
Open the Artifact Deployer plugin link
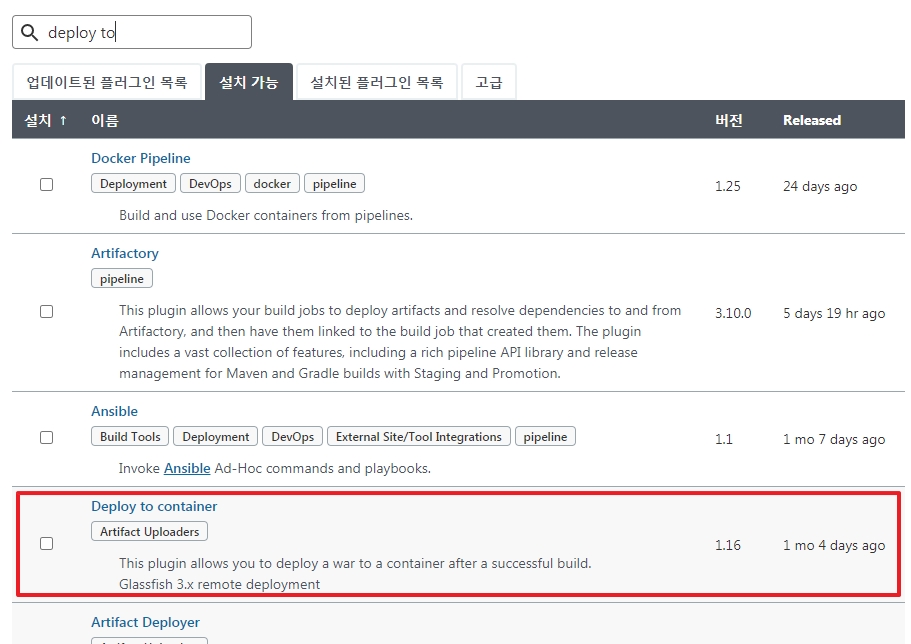[x=145, y=622]
